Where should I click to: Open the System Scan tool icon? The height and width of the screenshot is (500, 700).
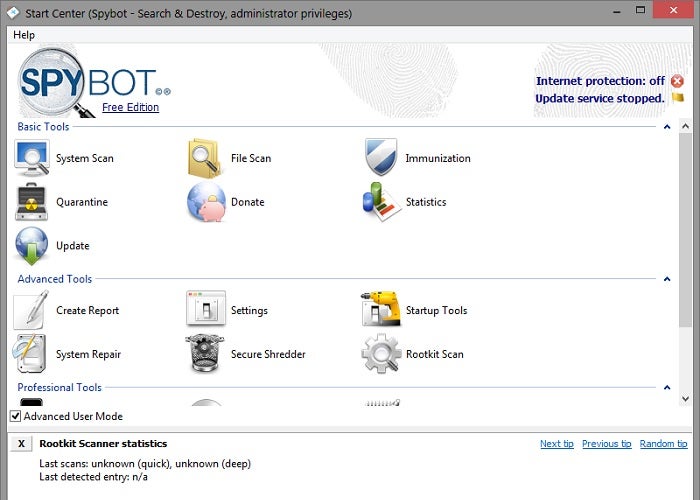pyautogui.click(x=32, y=158)
